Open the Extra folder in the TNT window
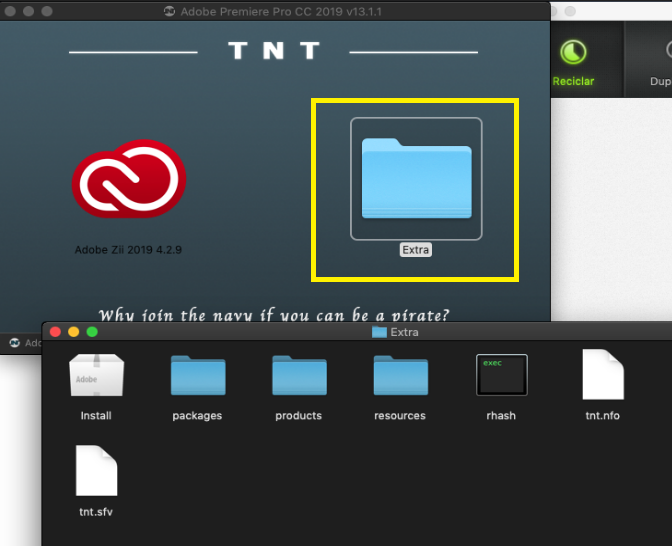The image size is (672, 546). pos(416,180)
